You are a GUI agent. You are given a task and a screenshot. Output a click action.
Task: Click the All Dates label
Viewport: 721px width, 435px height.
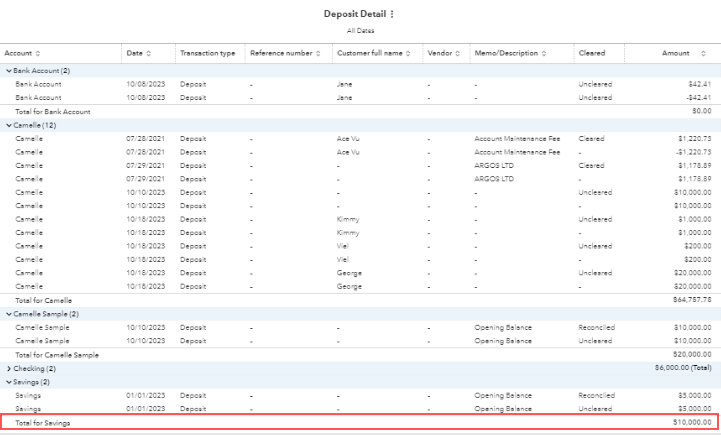tap(360, 31)
